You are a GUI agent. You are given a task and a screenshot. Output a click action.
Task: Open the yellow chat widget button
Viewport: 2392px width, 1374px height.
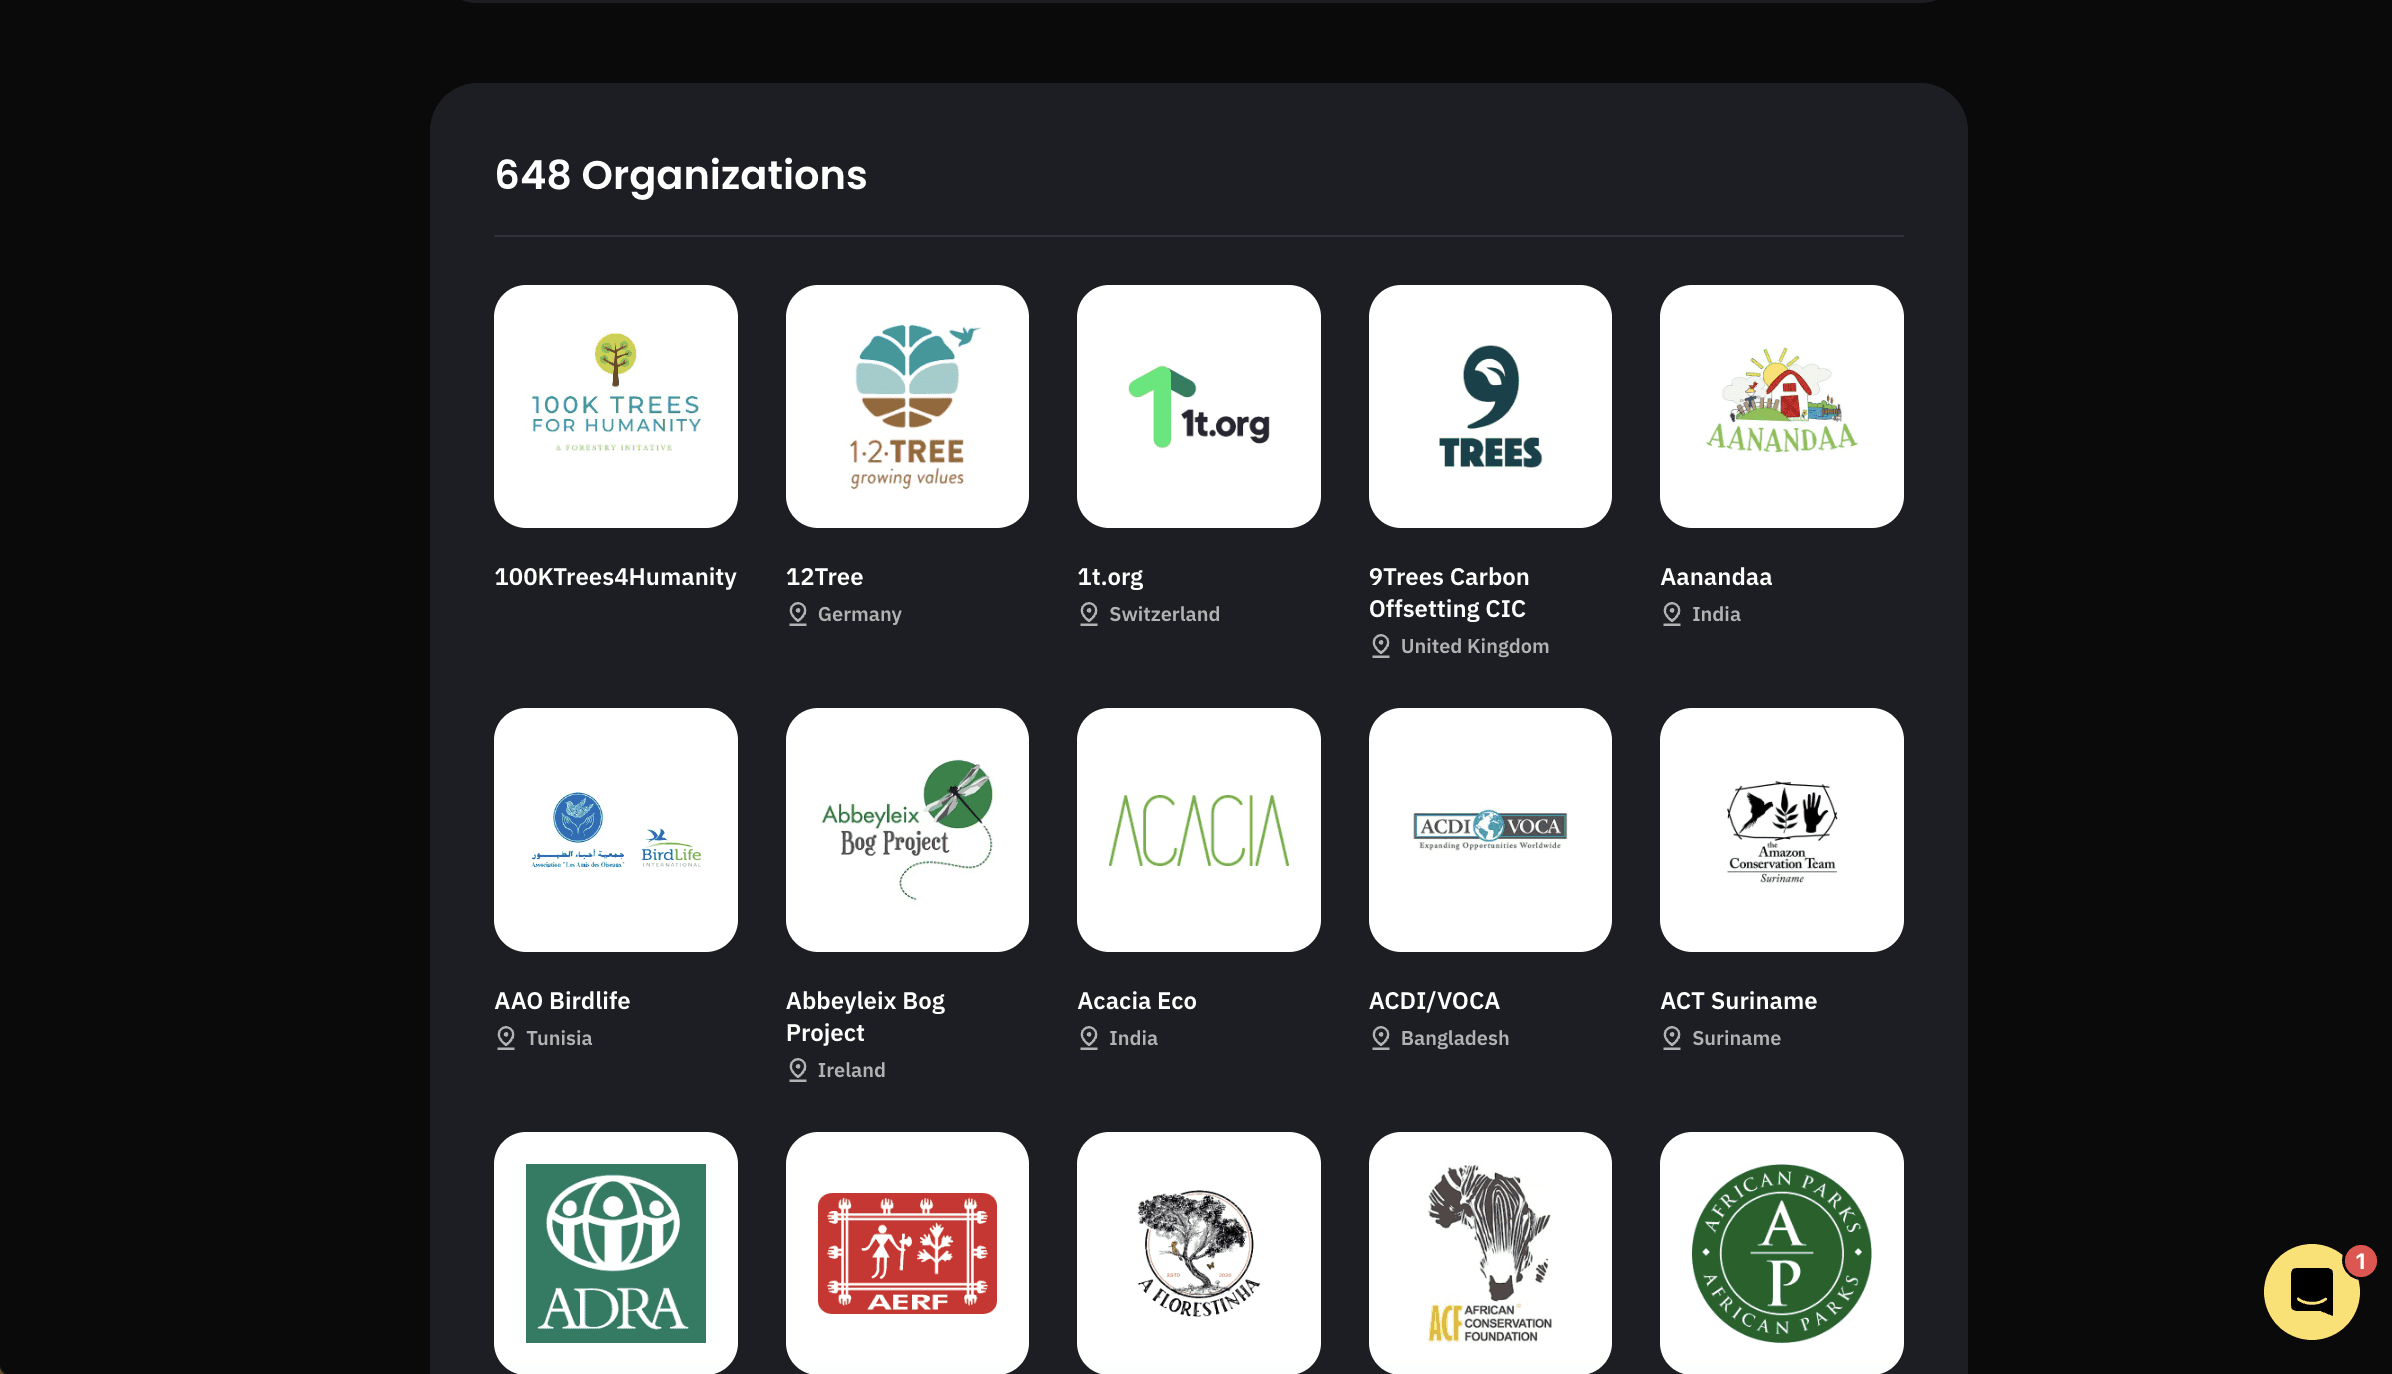pyautogui.click(x=2311, y=1292)
